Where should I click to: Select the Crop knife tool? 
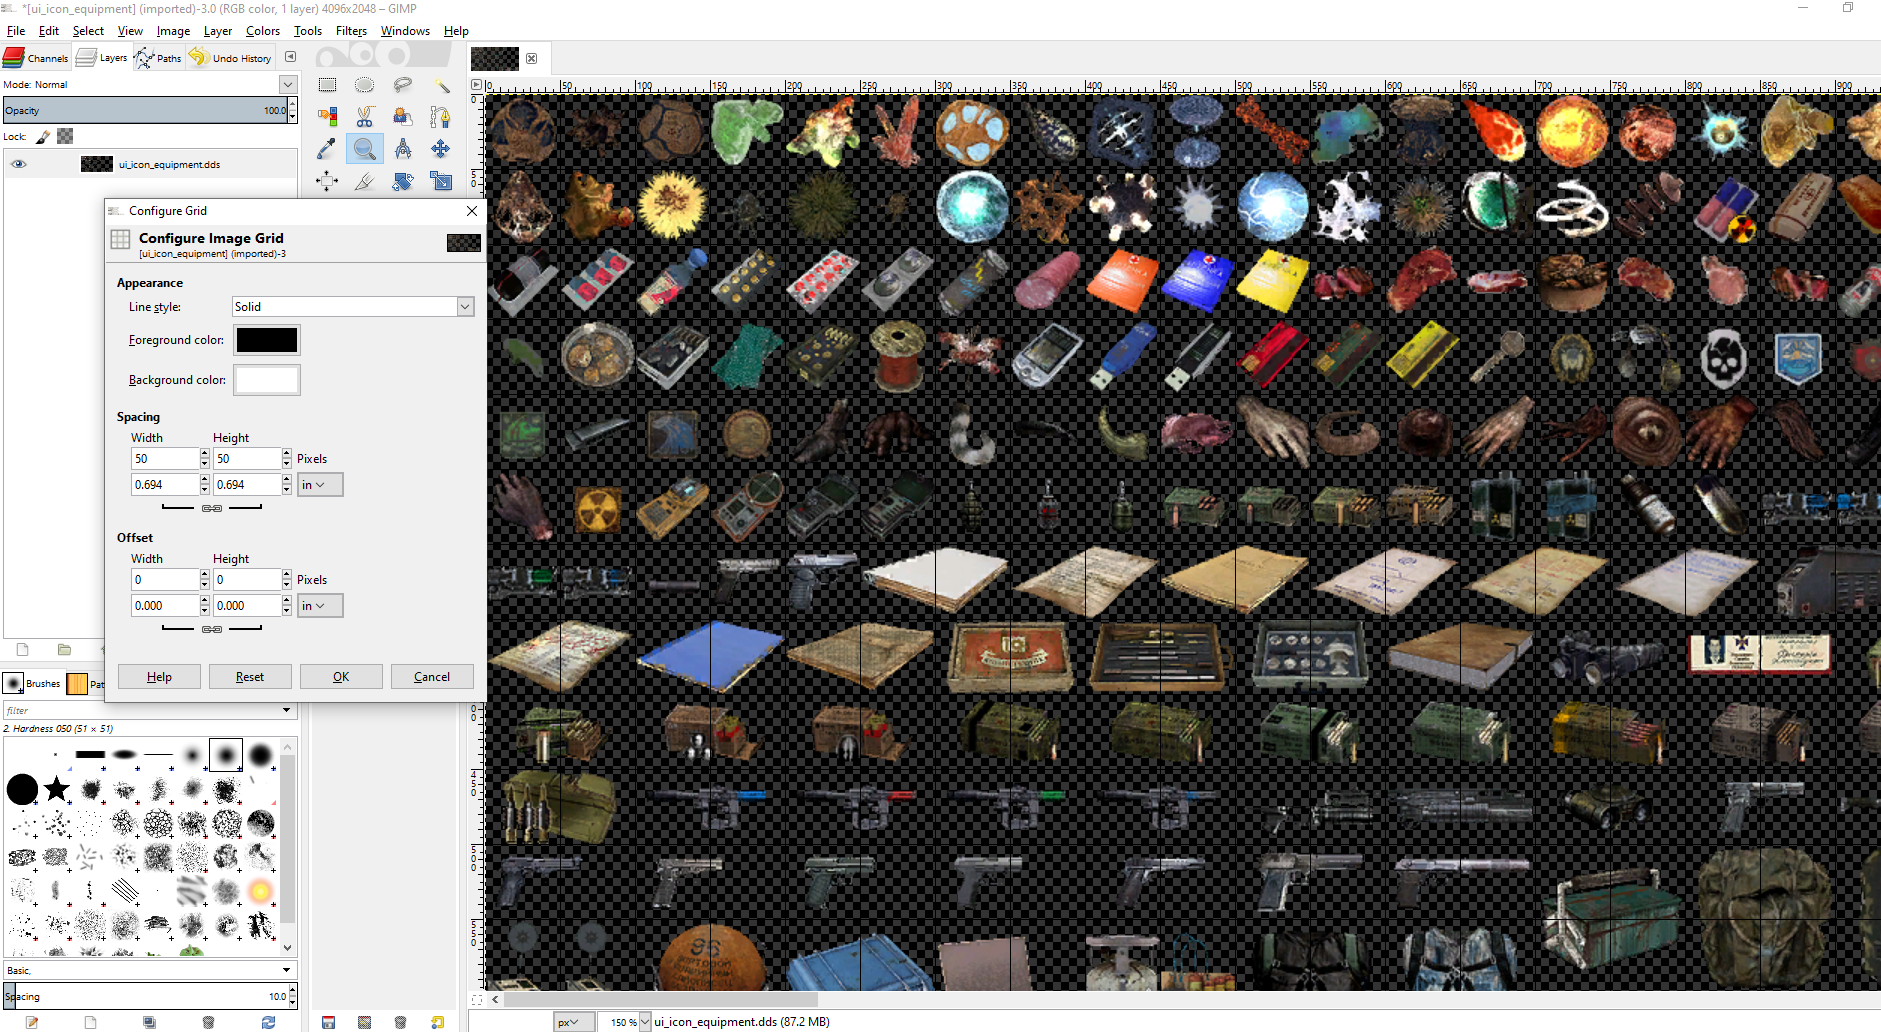pos(365,181)
